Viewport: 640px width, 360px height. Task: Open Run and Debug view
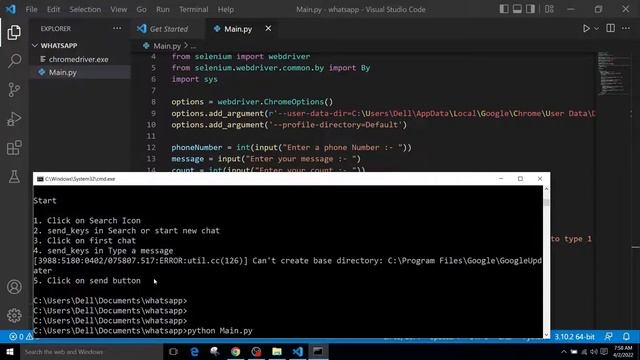coord(14,119)
